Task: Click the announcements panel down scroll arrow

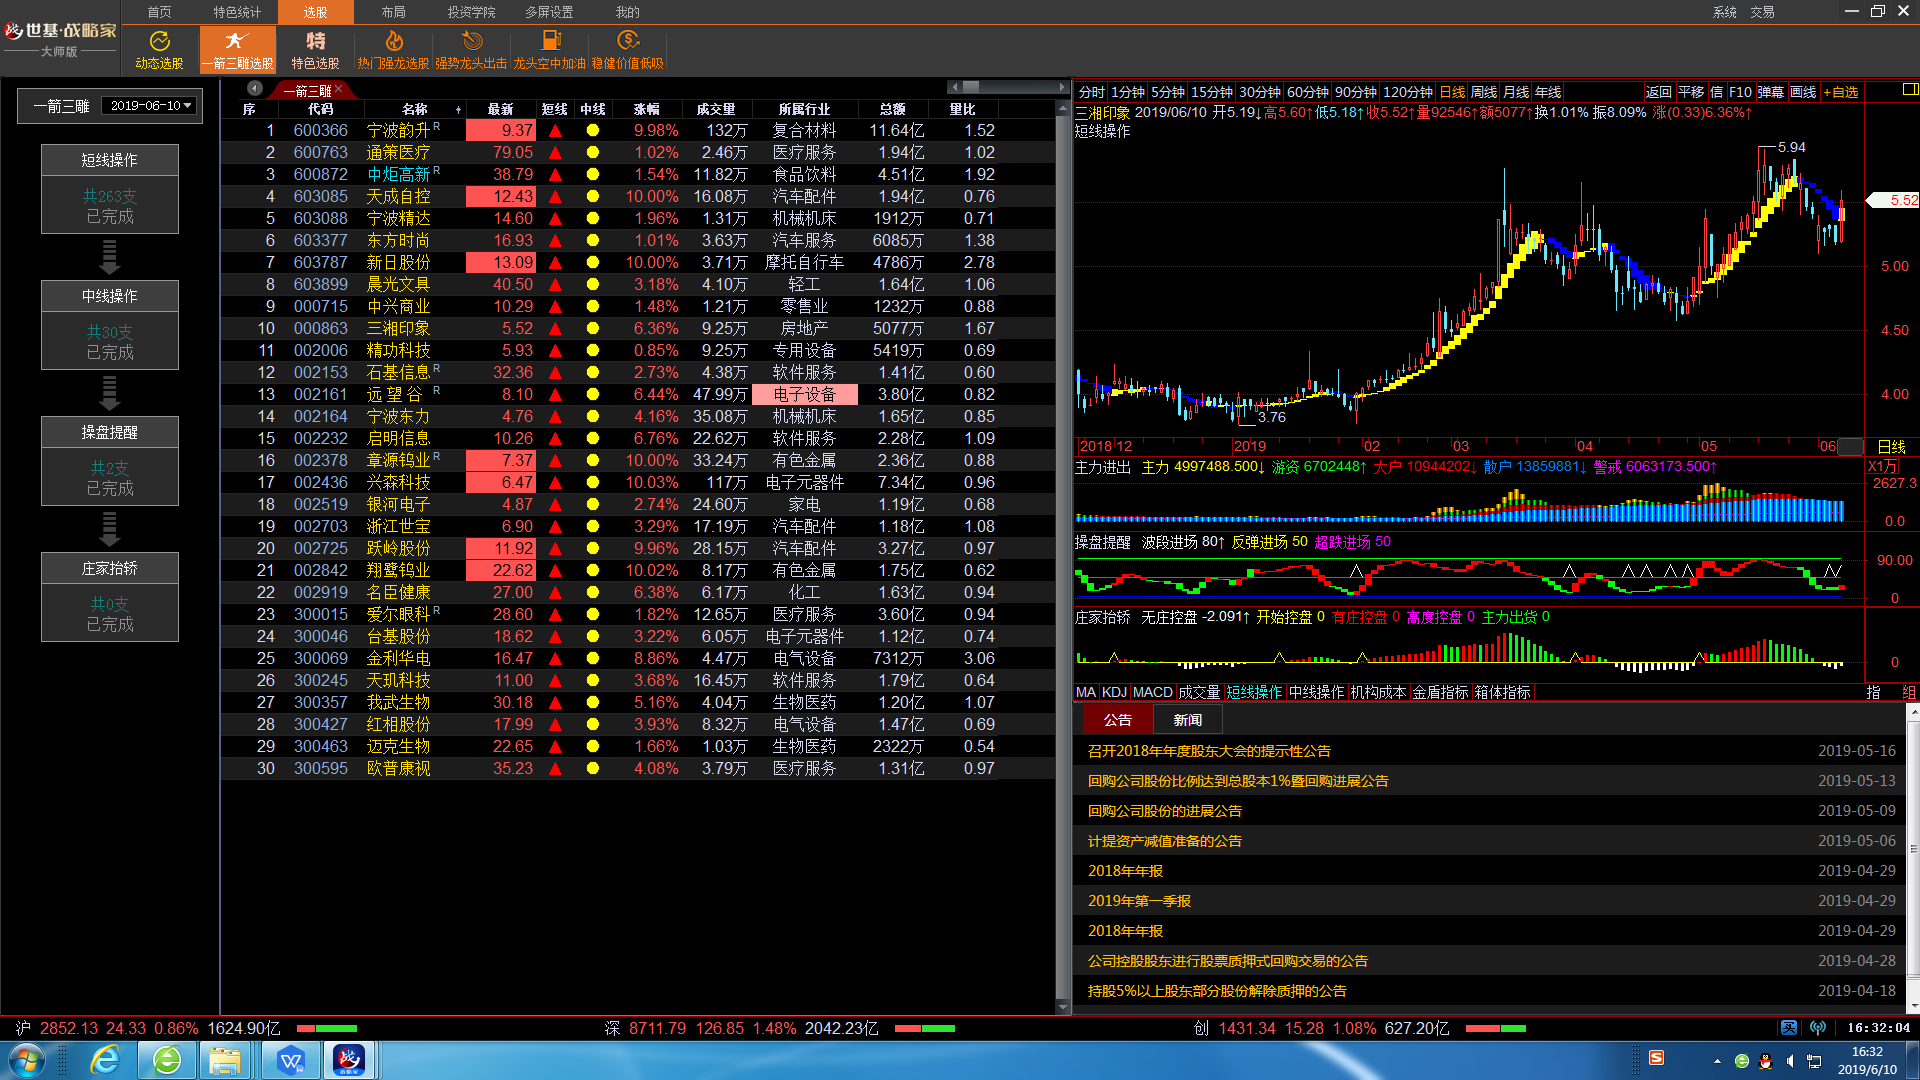Action: point(1913,1006)
